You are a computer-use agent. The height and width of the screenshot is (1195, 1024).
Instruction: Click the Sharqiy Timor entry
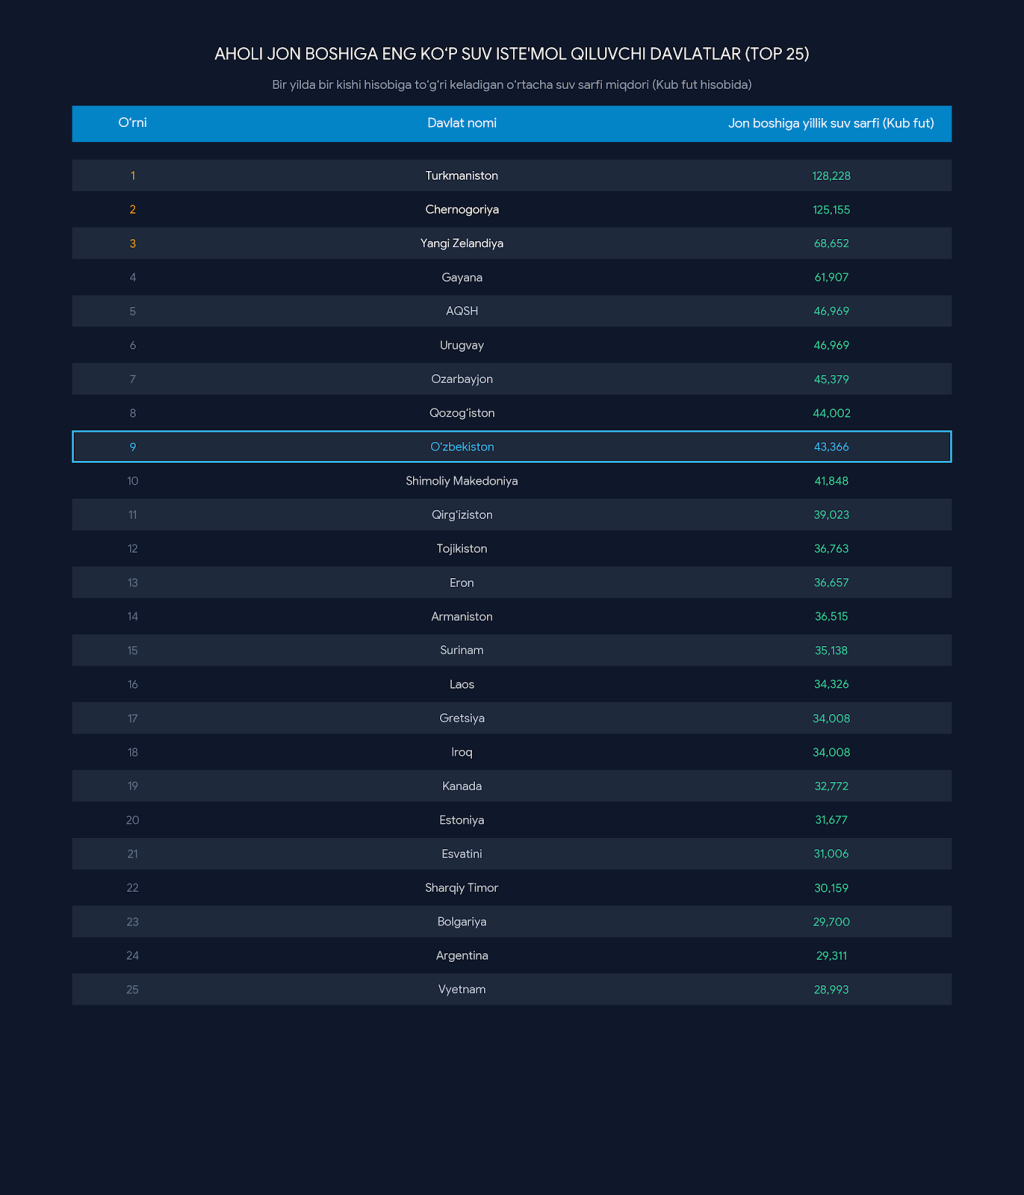point(462,888)
